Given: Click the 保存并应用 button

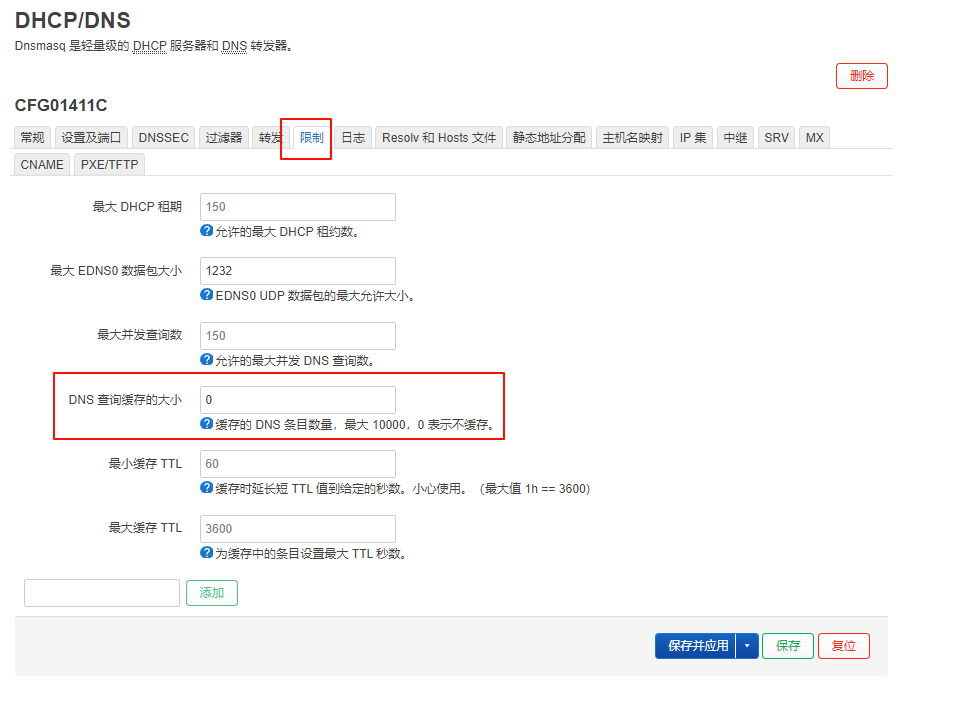Looking at the screenshot, I should 695,646.
